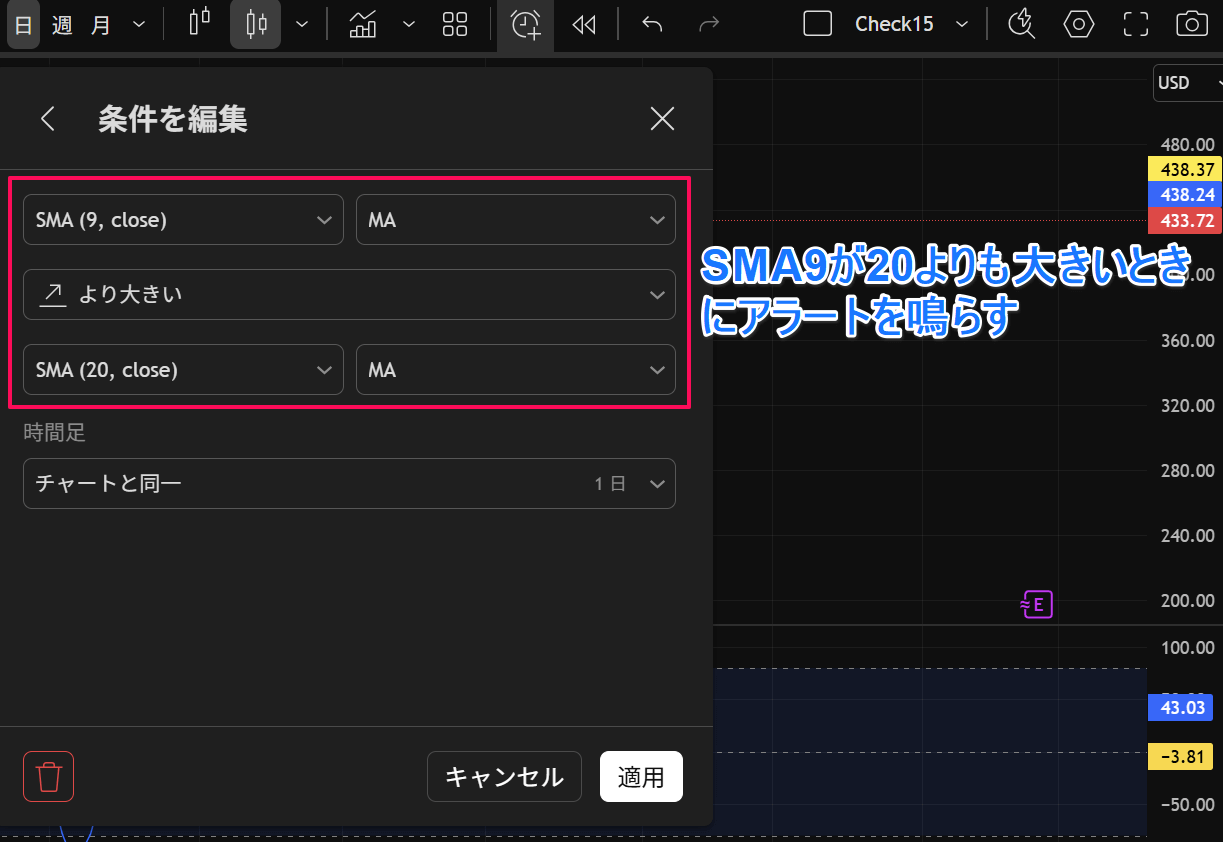Create a new alert with the clock-plus icon
Screen dimensions: 1223x842
point(524,24)
